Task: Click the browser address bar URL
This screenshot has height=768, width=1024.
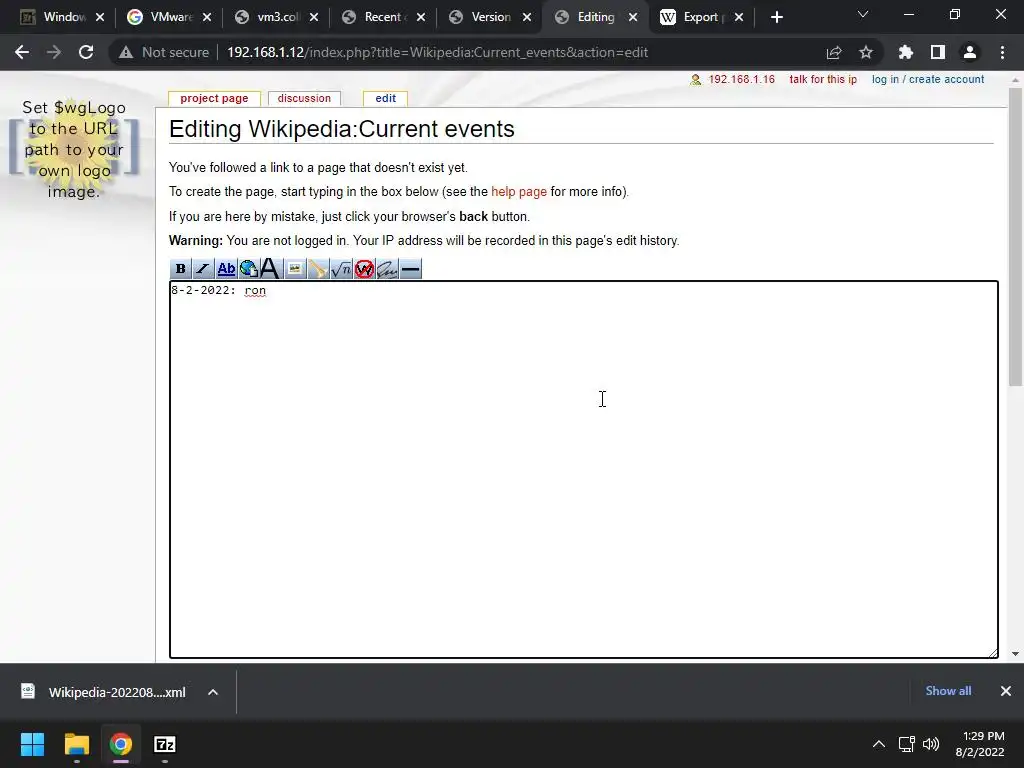Action: 437,52
